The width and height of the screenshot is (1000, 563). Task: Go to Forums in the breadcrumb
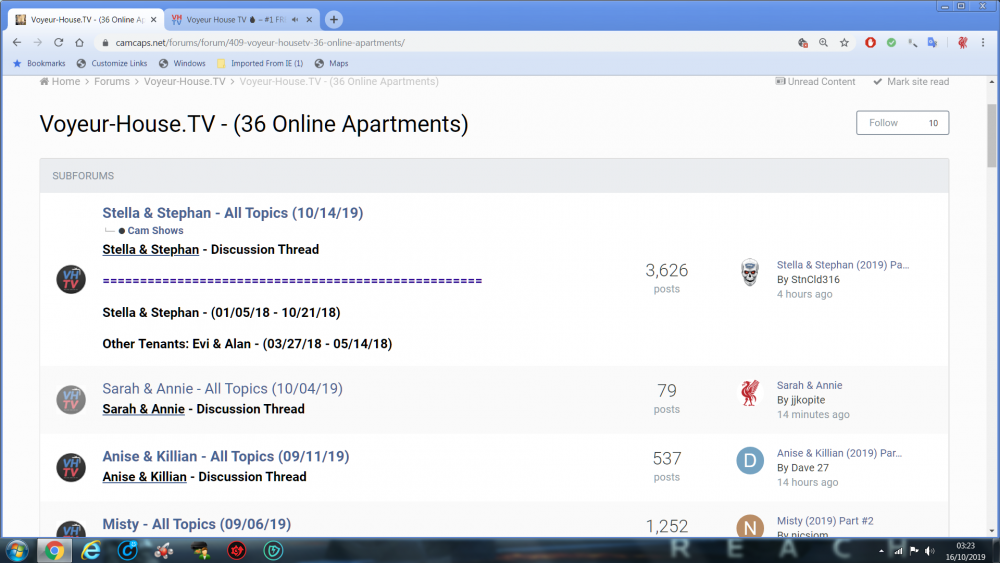click(112, 82)
